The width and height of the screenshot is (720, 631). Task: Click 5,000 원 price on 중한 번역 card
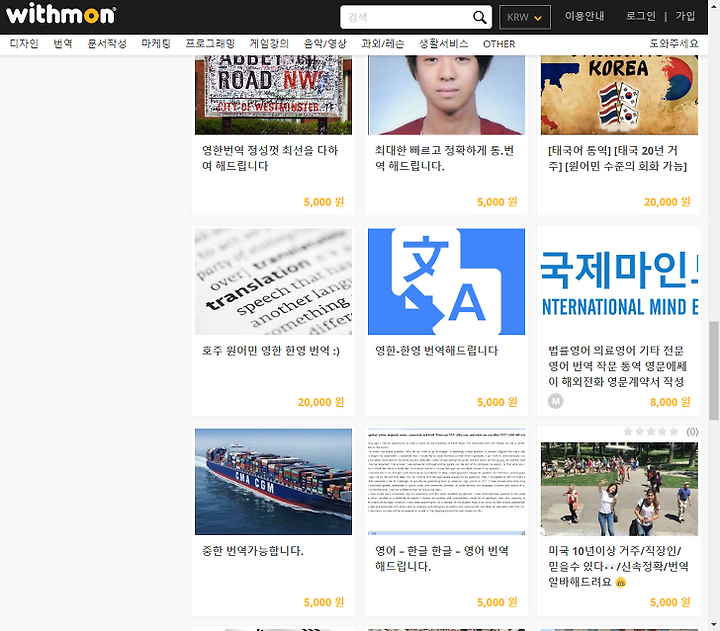coord(324,603)
